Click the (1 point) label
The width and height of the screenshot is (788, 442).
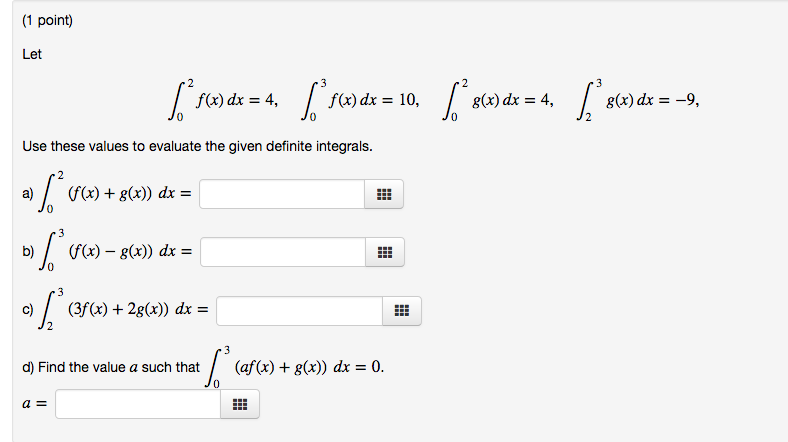point(48,21)
